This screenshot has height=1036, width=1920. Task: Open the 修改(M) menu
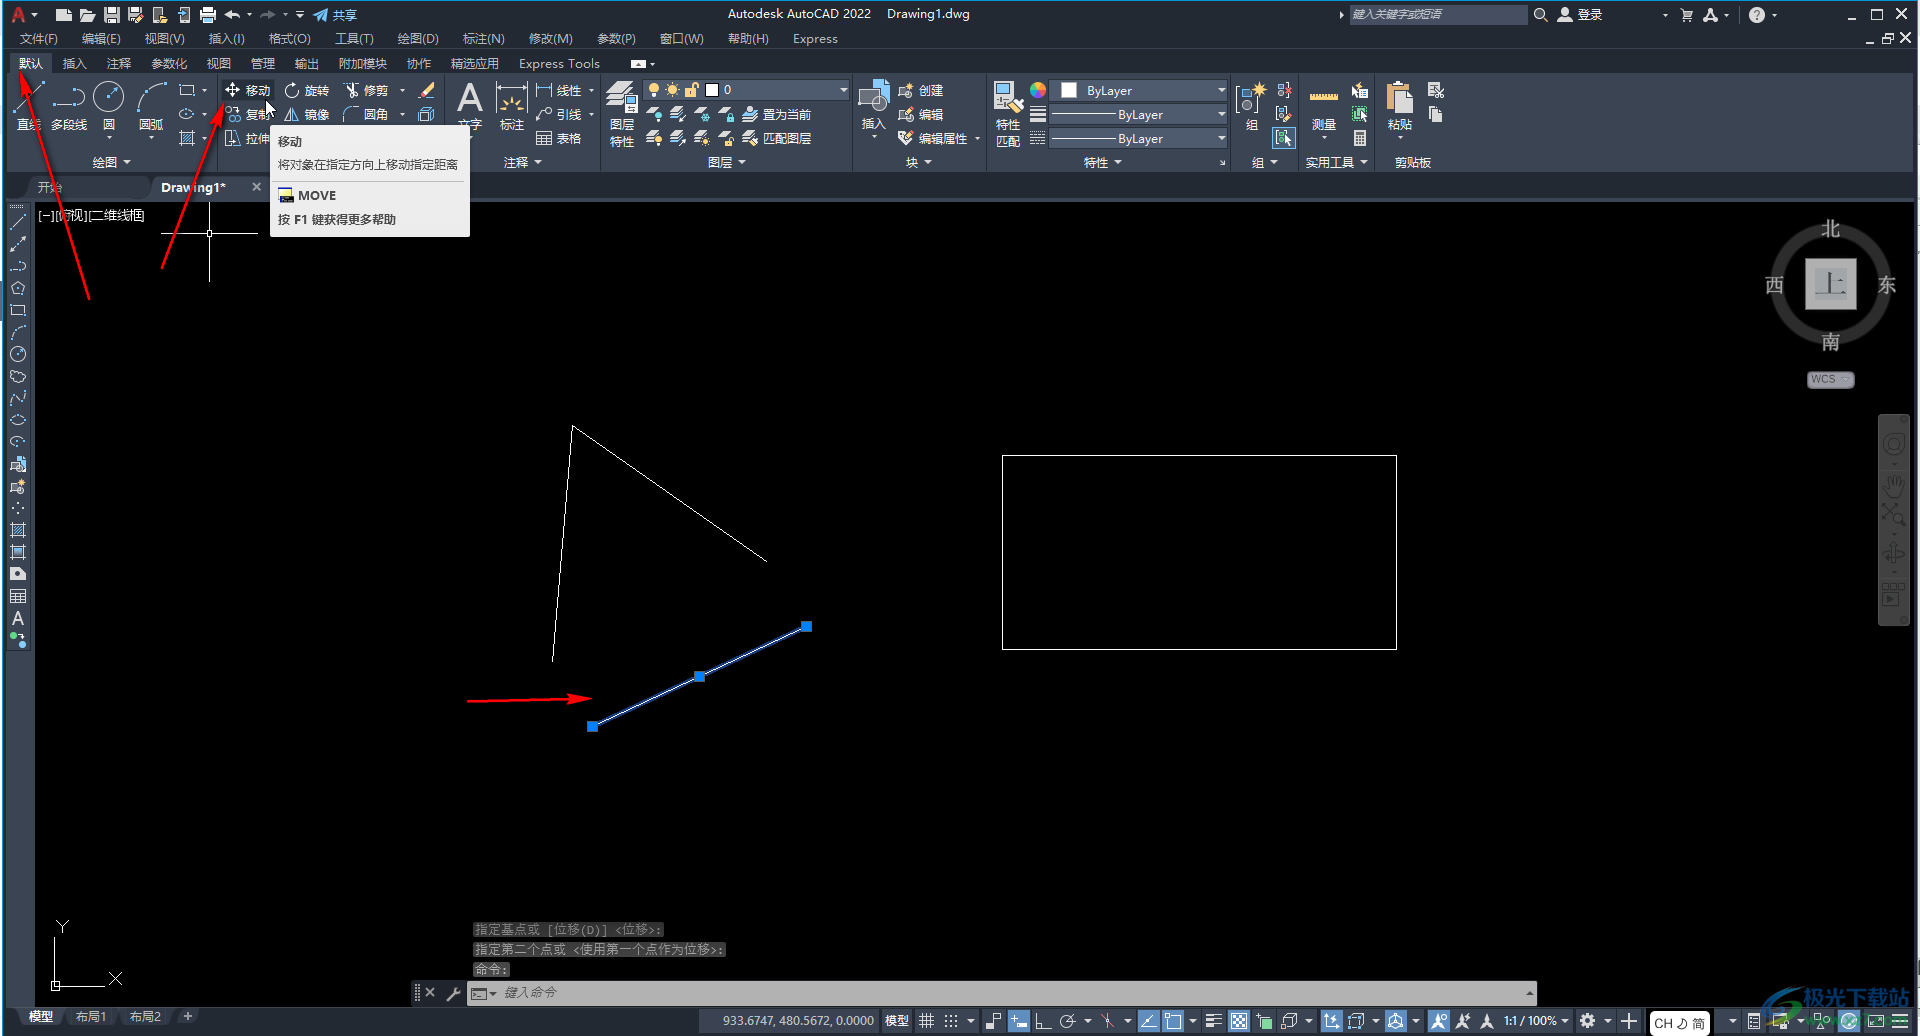[x=550, y=39]
